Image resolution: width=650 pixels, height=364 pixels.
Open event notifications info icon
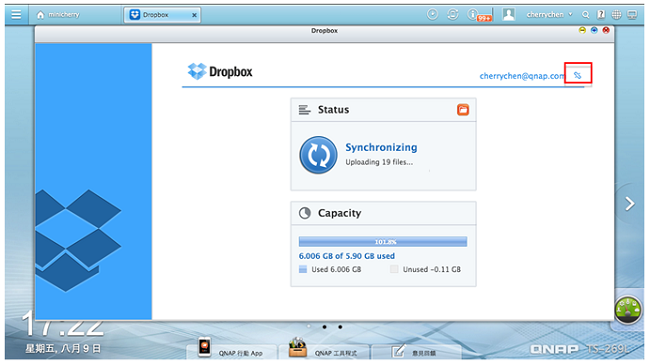pyautogui.click(x=472, y=15)
